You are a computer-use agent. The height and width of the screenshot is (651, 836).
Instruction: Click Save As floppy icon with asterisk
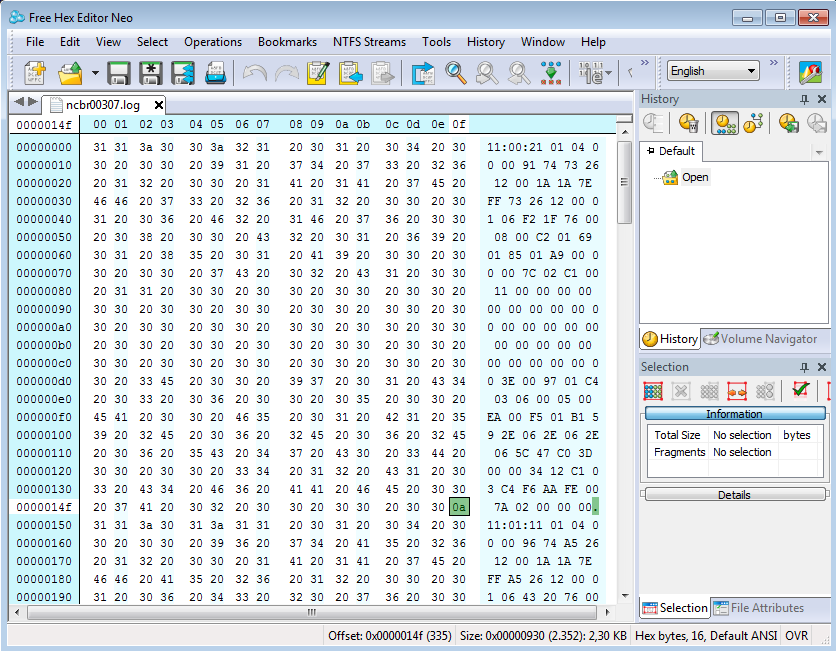pyautogui.click(x=151, y=73)
